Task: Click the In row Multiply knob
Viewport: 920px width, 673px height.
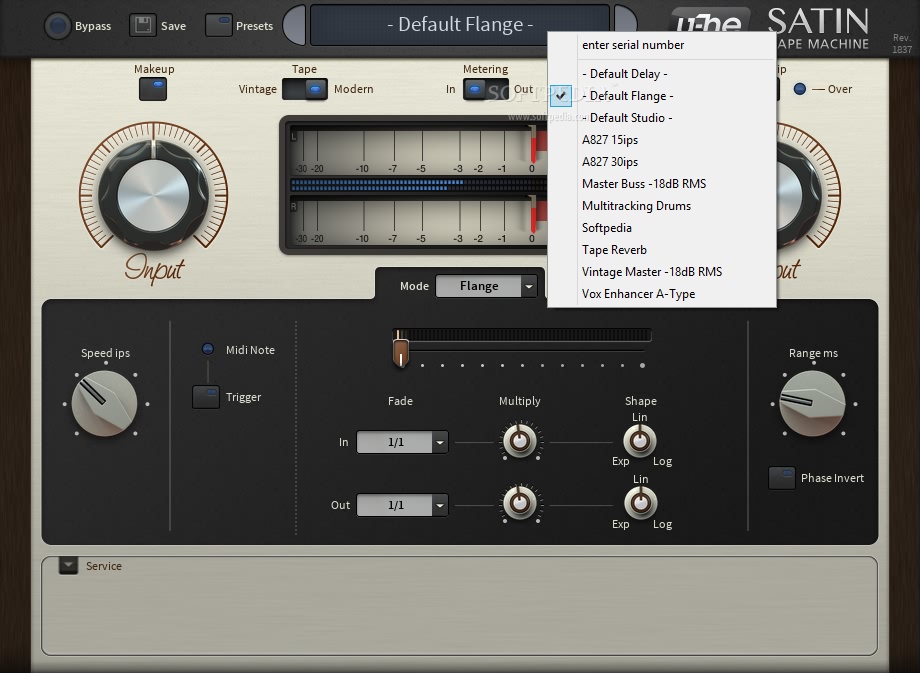Action: pos(519,441)
